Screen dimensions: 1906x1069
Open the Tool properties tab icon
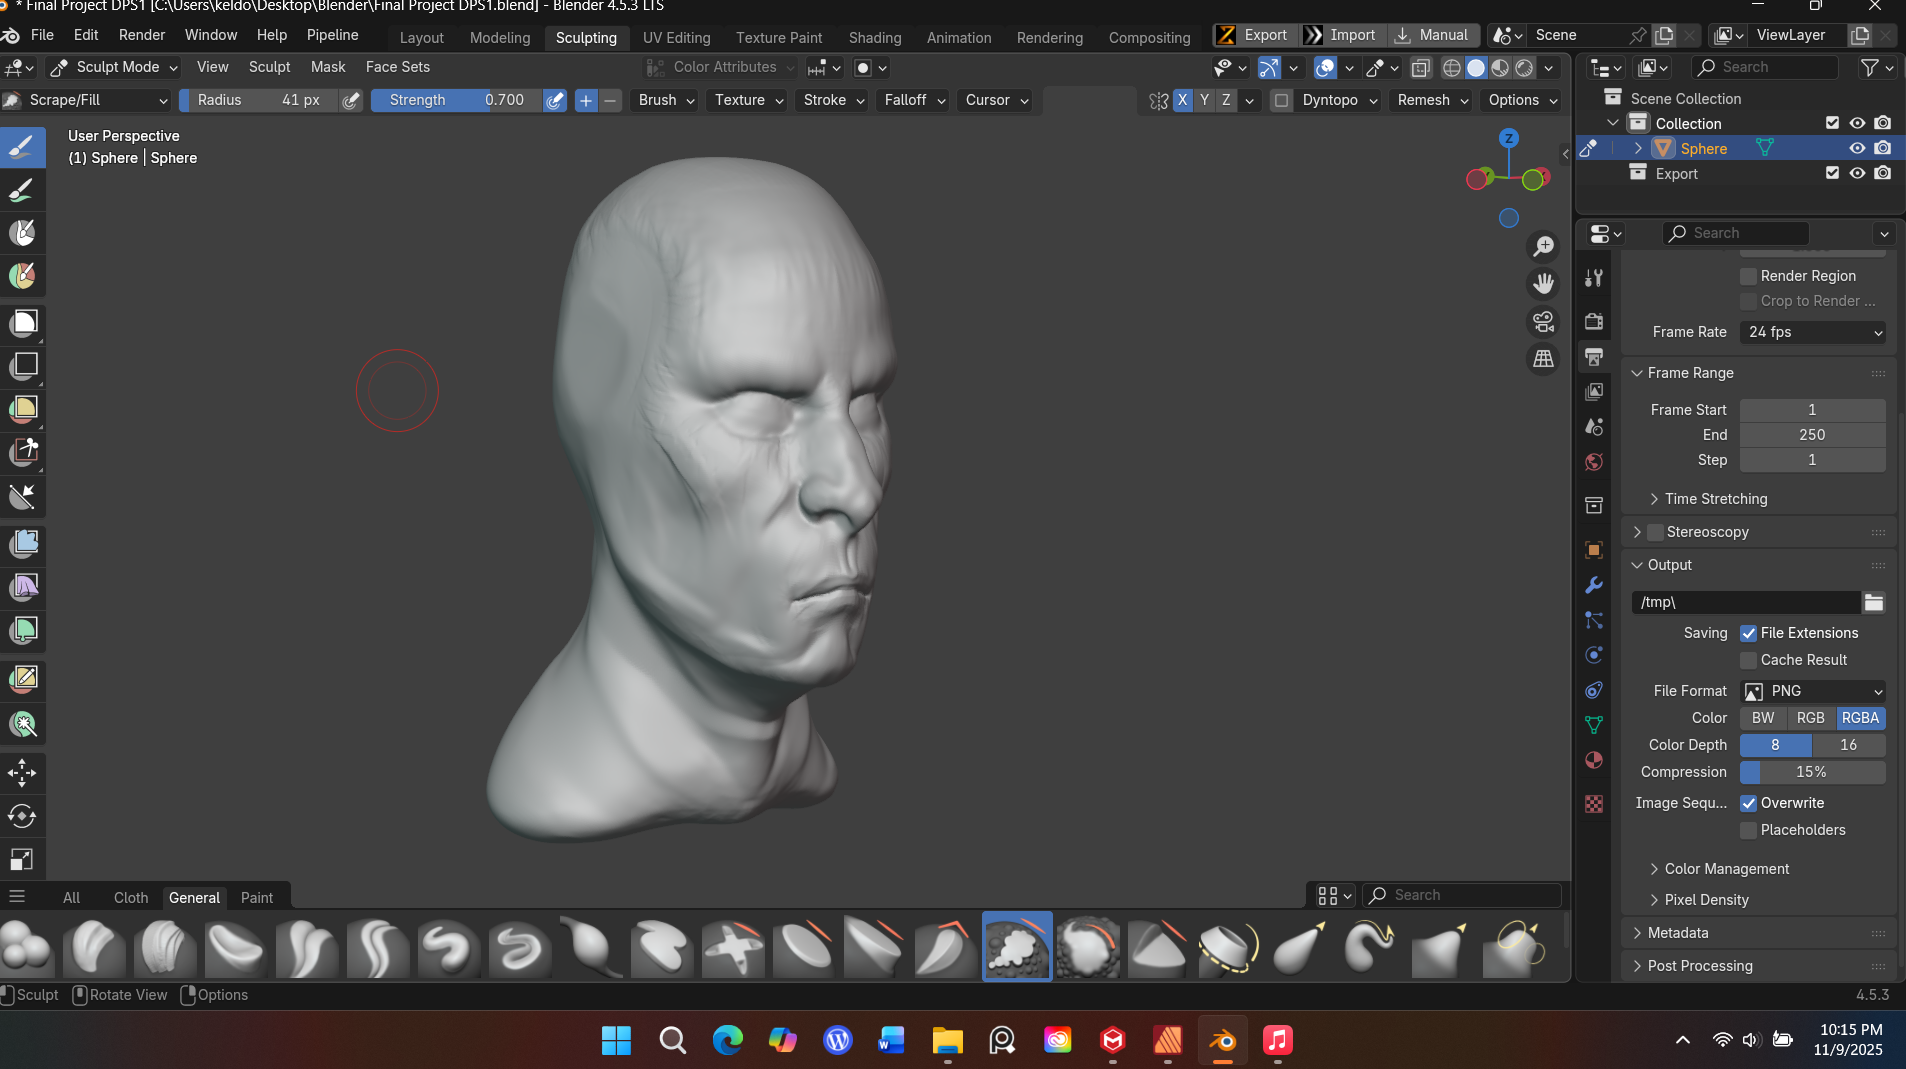point(1594,278)
